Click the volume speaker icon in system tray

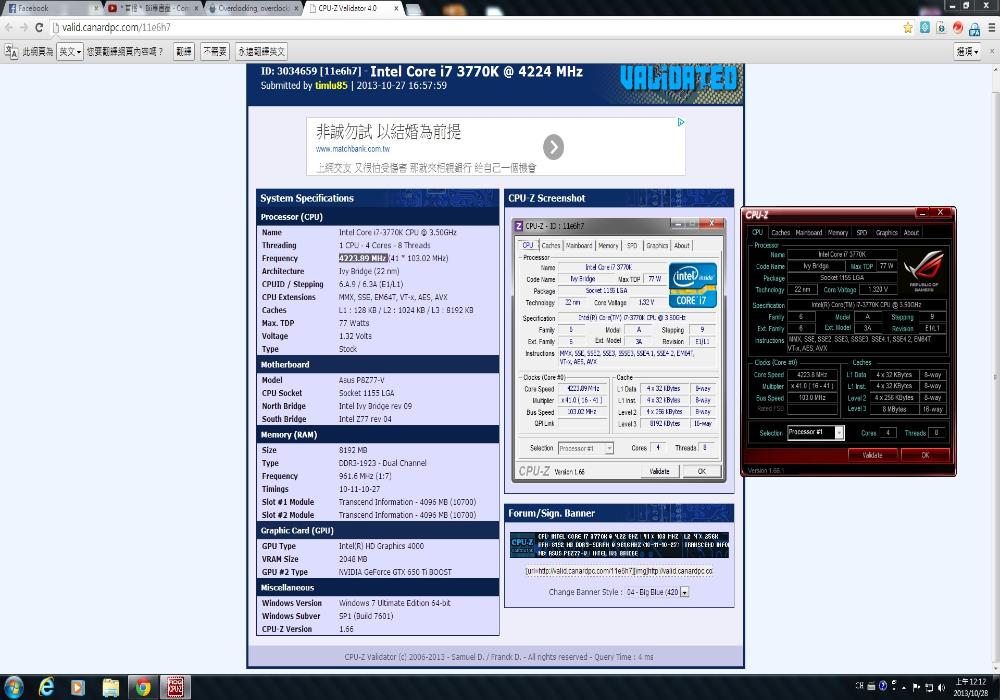(941, 687)
